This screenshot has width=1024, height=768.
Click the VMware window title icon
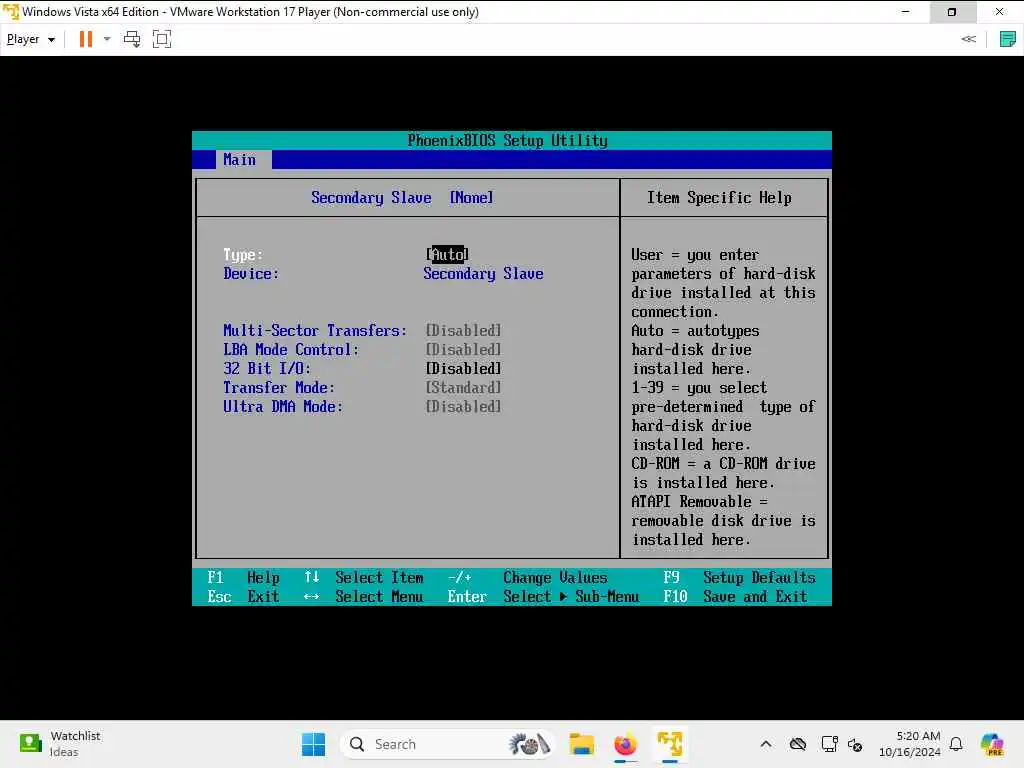pos(11,12)
